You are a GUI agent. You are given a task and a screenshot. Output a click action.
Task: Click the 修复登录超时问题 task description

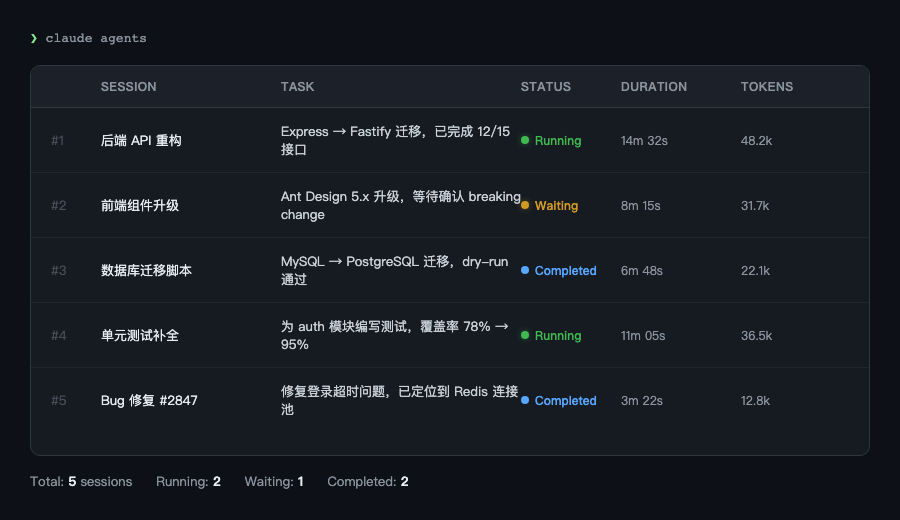(399, 400)
